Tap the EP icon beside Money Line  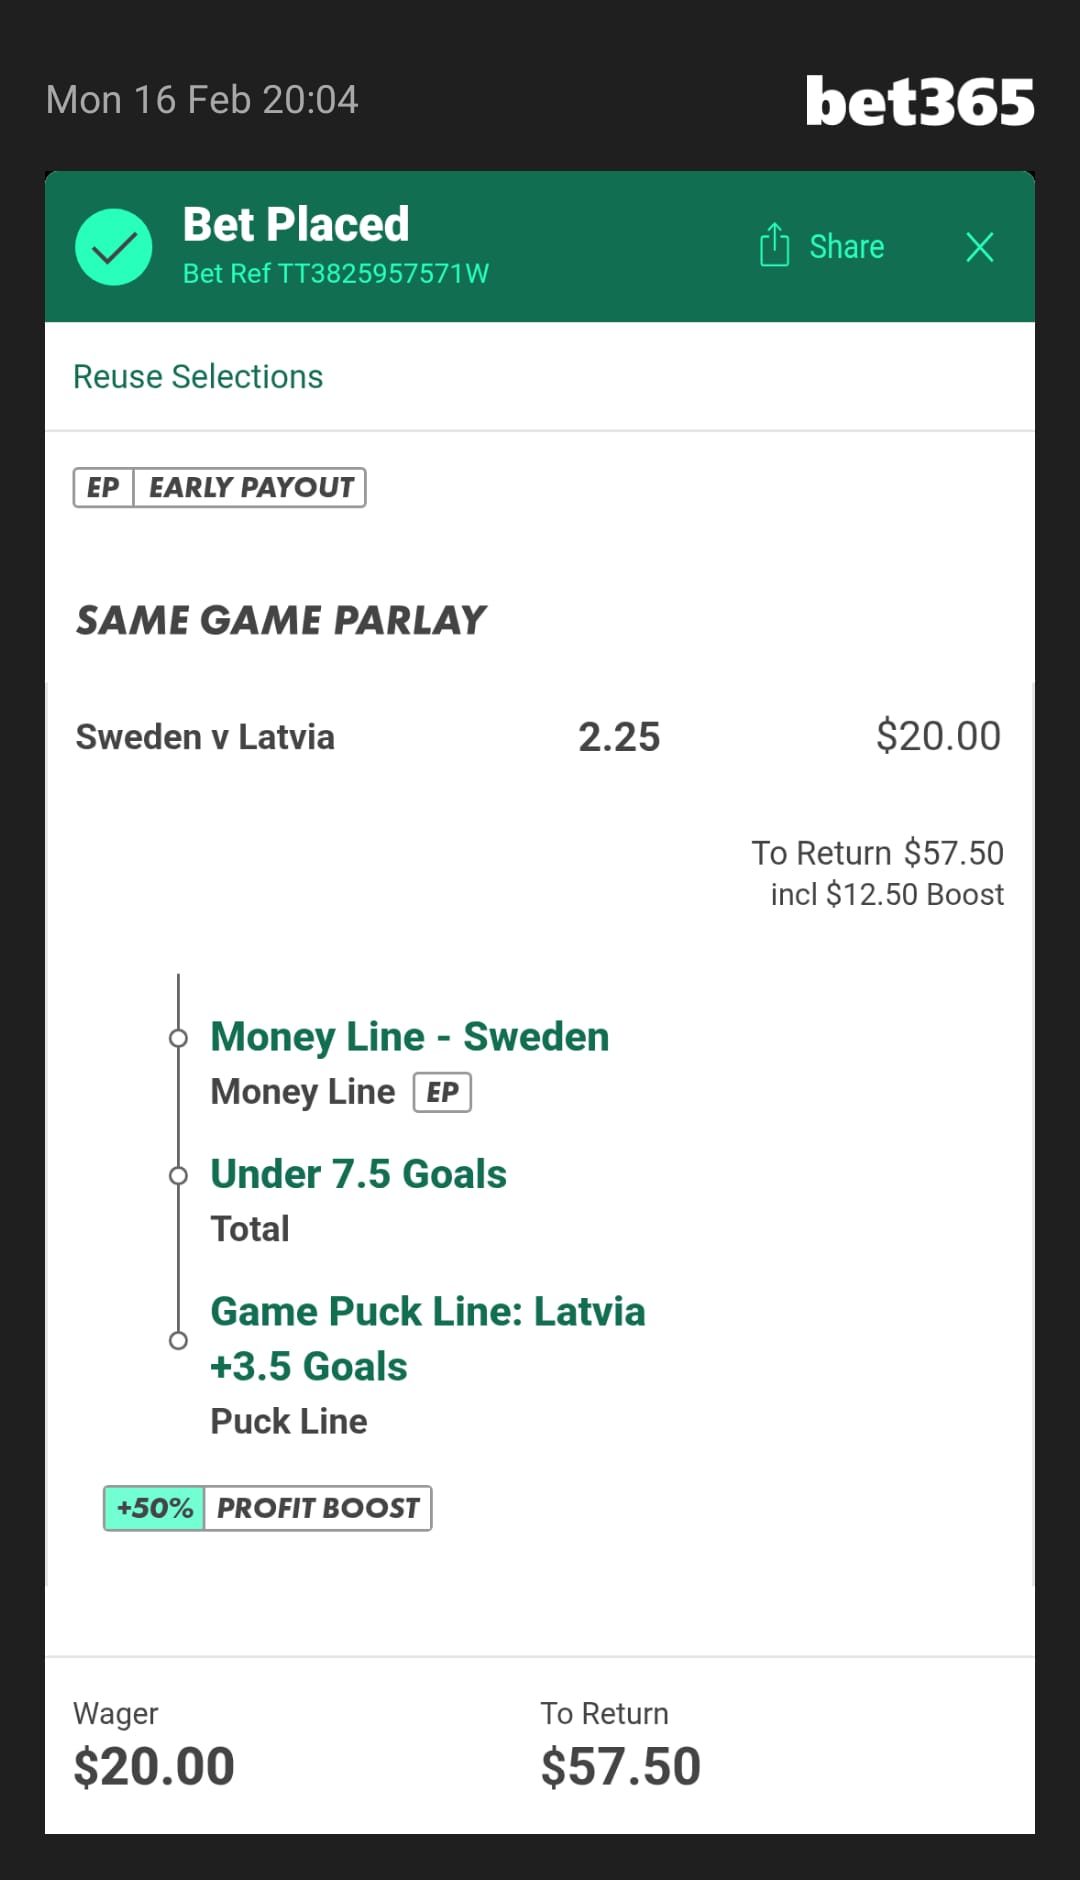click(x=442, y=1092)
